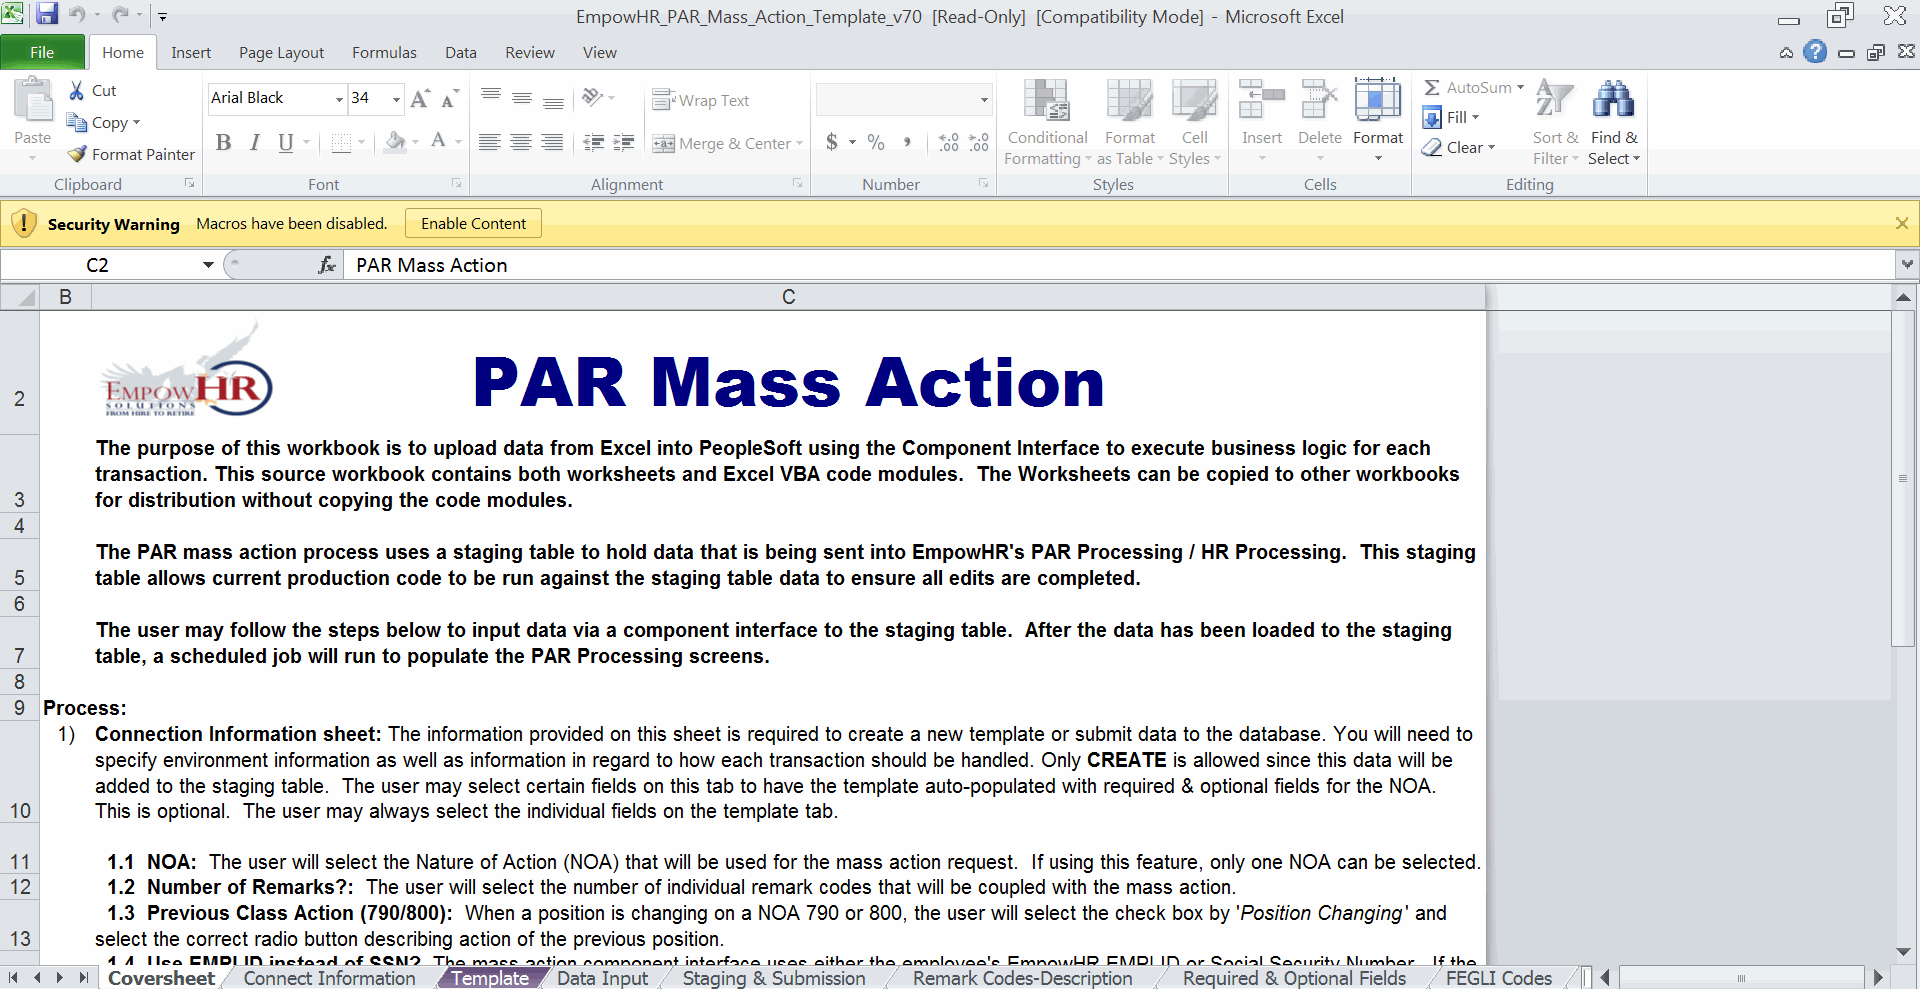Switch to the Page Layout tab

[281, 52]
